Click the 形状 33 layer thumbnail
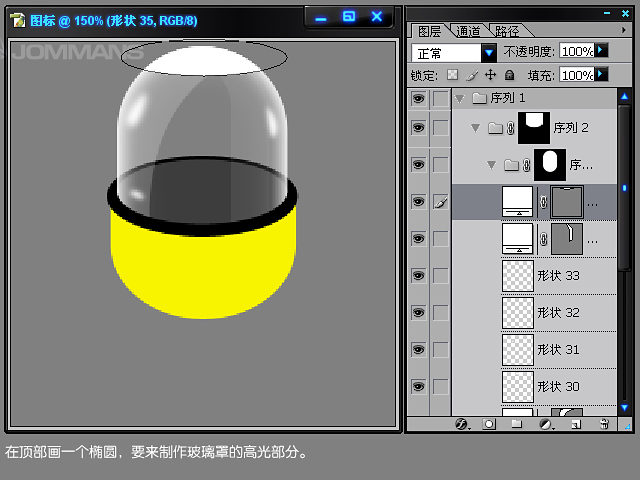Screen dimensions: 640x480 (x=518, y=276)
